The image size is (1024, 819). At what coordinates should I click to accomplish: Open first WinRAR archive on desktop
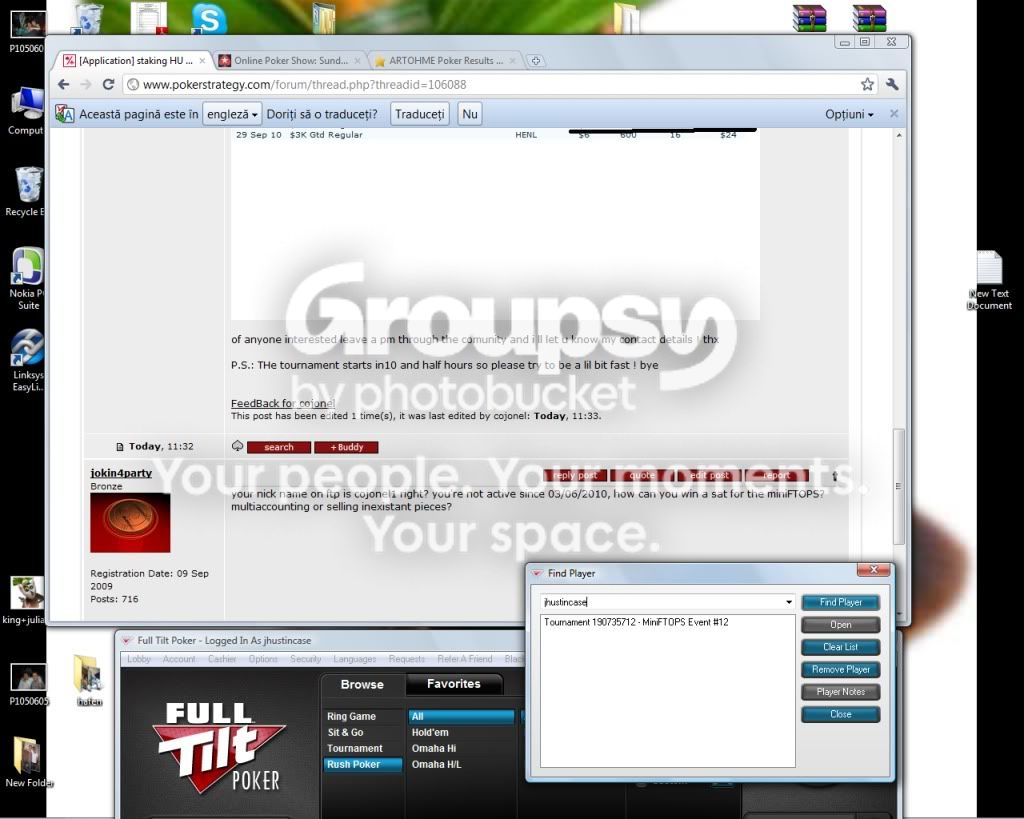coord(809,18)
